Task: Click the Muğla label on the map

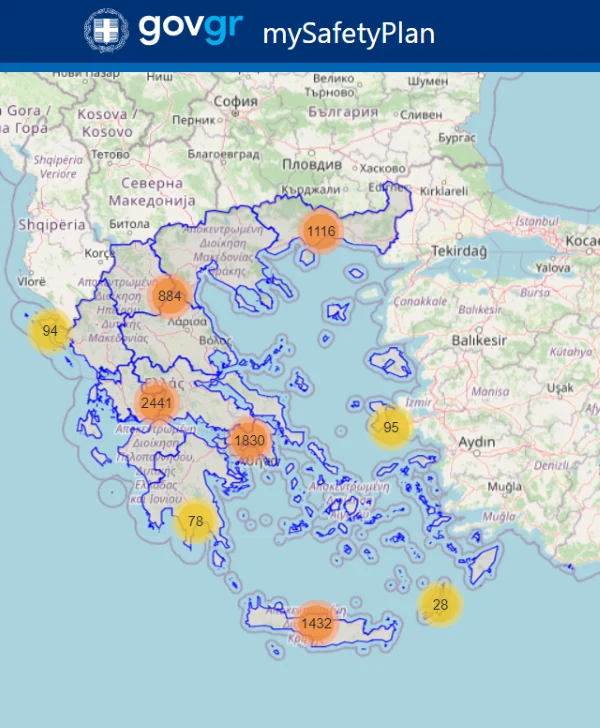Action: pos(497,486)
